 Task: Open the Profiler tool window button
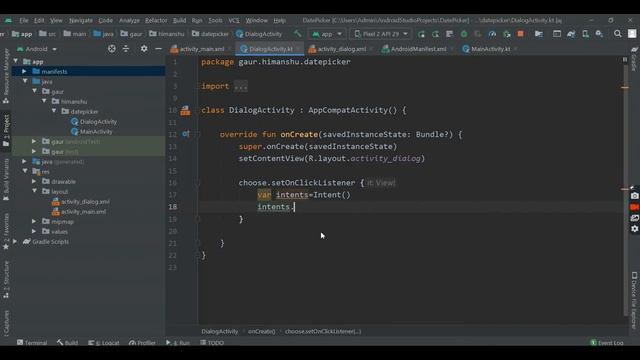tap(142, 342)
